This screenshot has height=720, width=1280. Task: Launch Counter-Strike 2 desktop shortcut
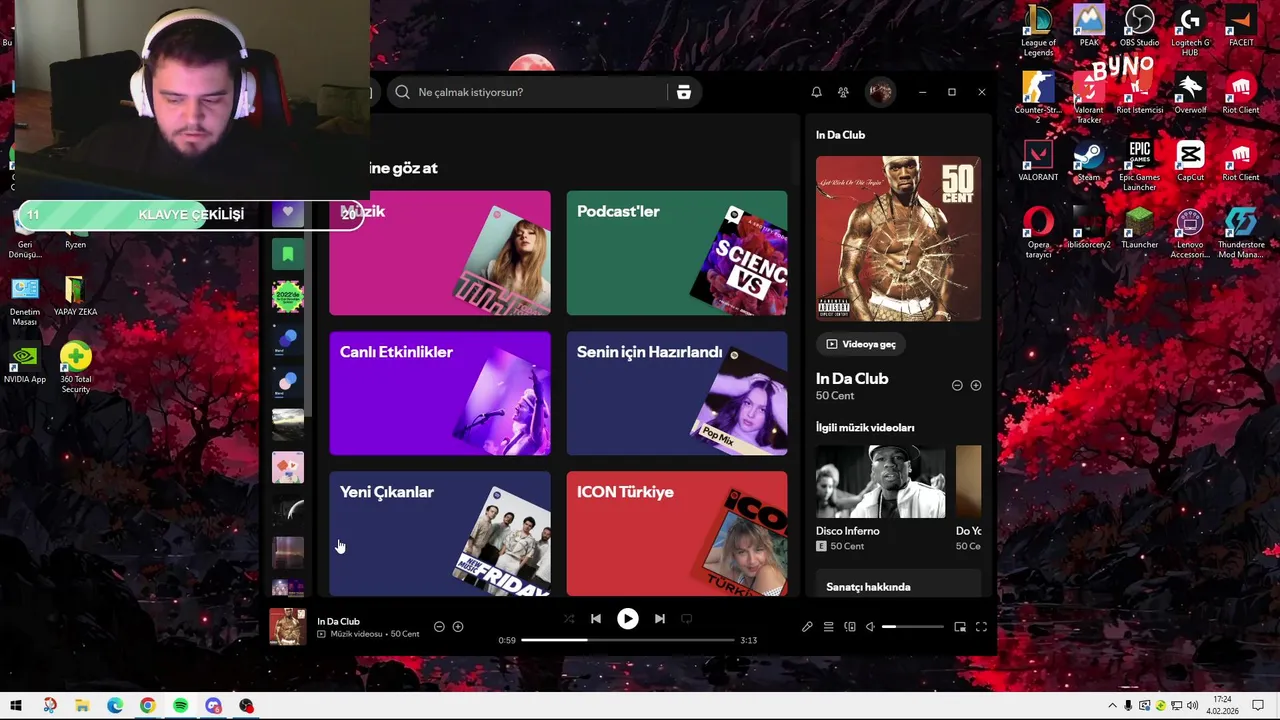(x=1038, y=97)
